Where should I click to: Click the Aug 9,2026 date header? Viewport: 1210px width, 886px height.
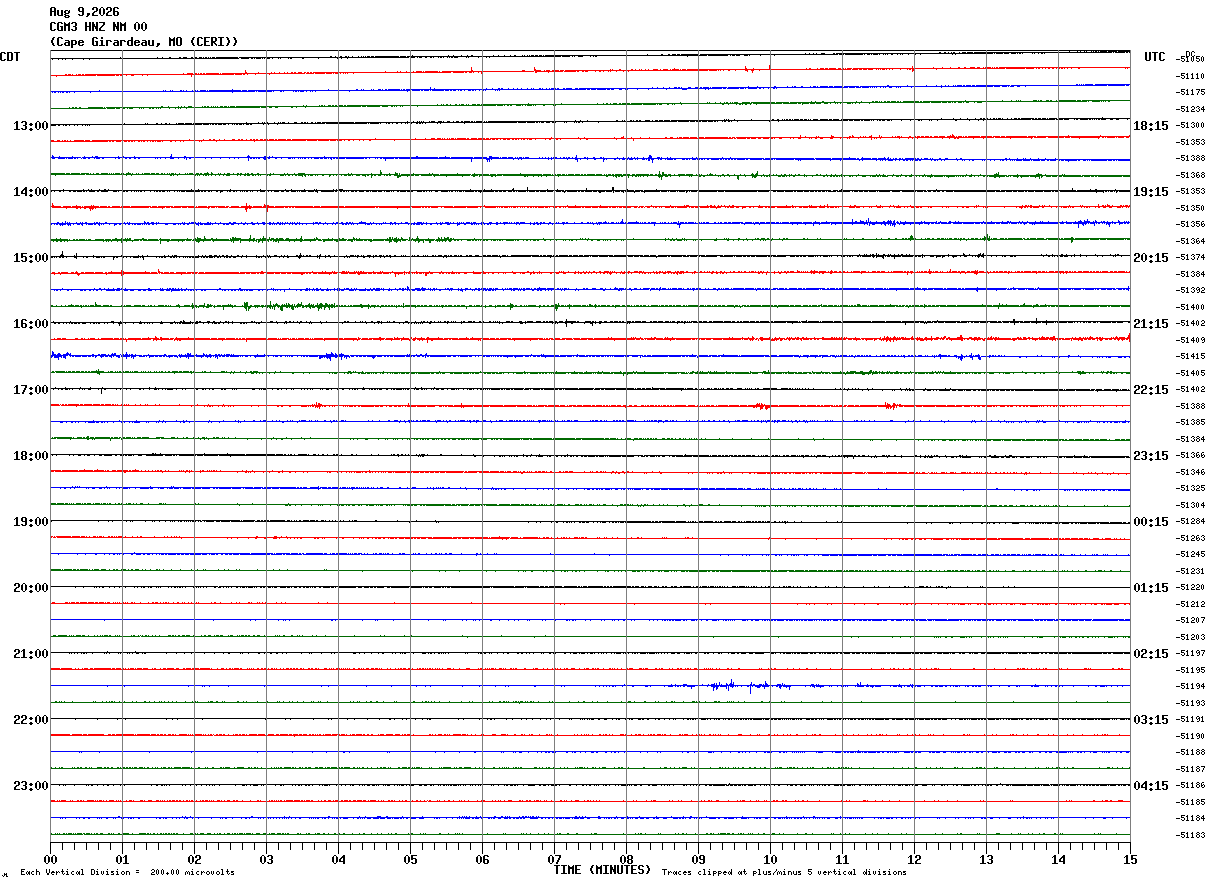pyautogui.click(x=84, y=12)
